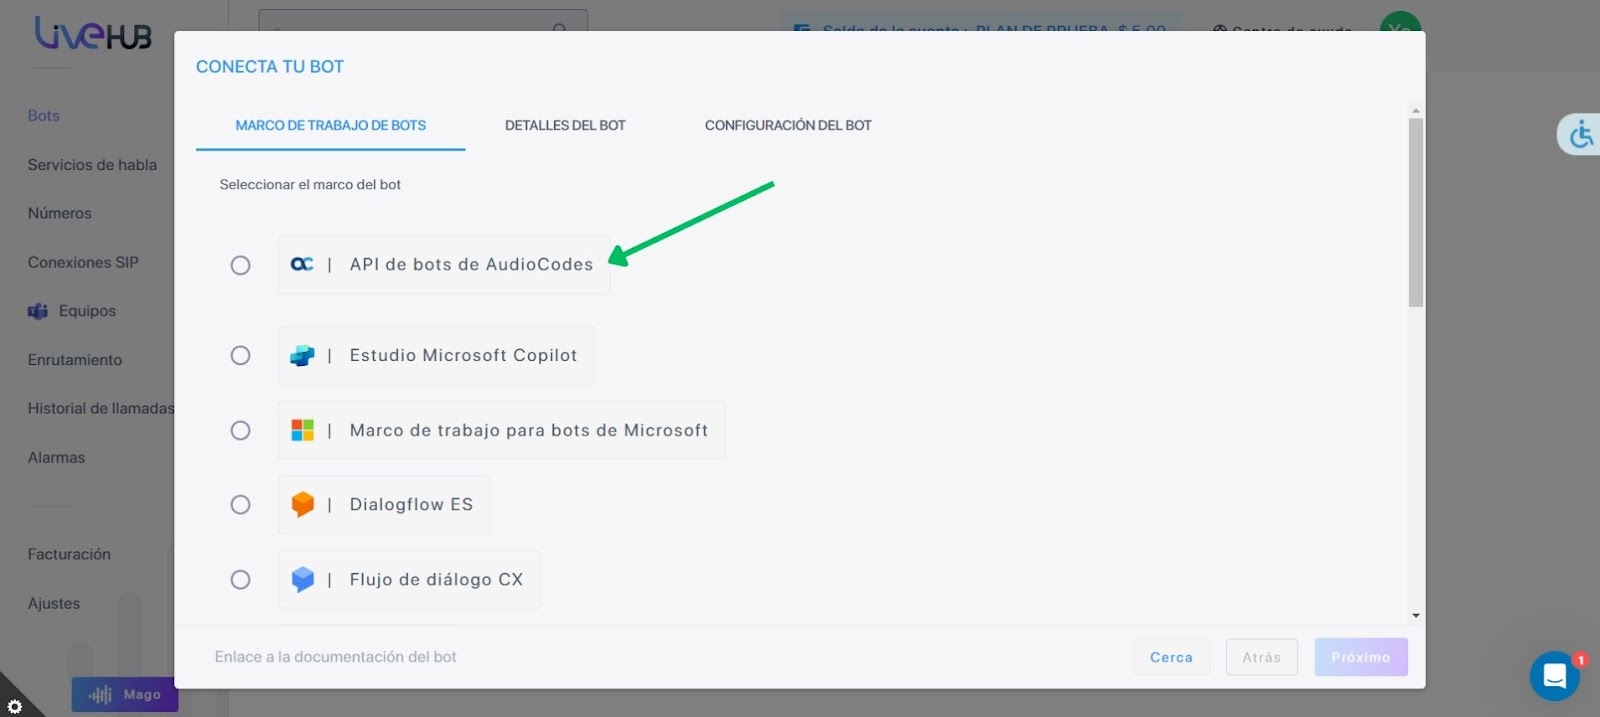Click the Atrás button

point(1261,657)
